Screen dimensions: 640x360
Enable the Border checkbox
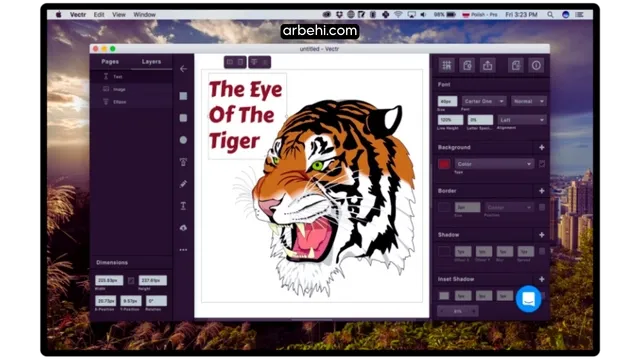tap(542, 207)
